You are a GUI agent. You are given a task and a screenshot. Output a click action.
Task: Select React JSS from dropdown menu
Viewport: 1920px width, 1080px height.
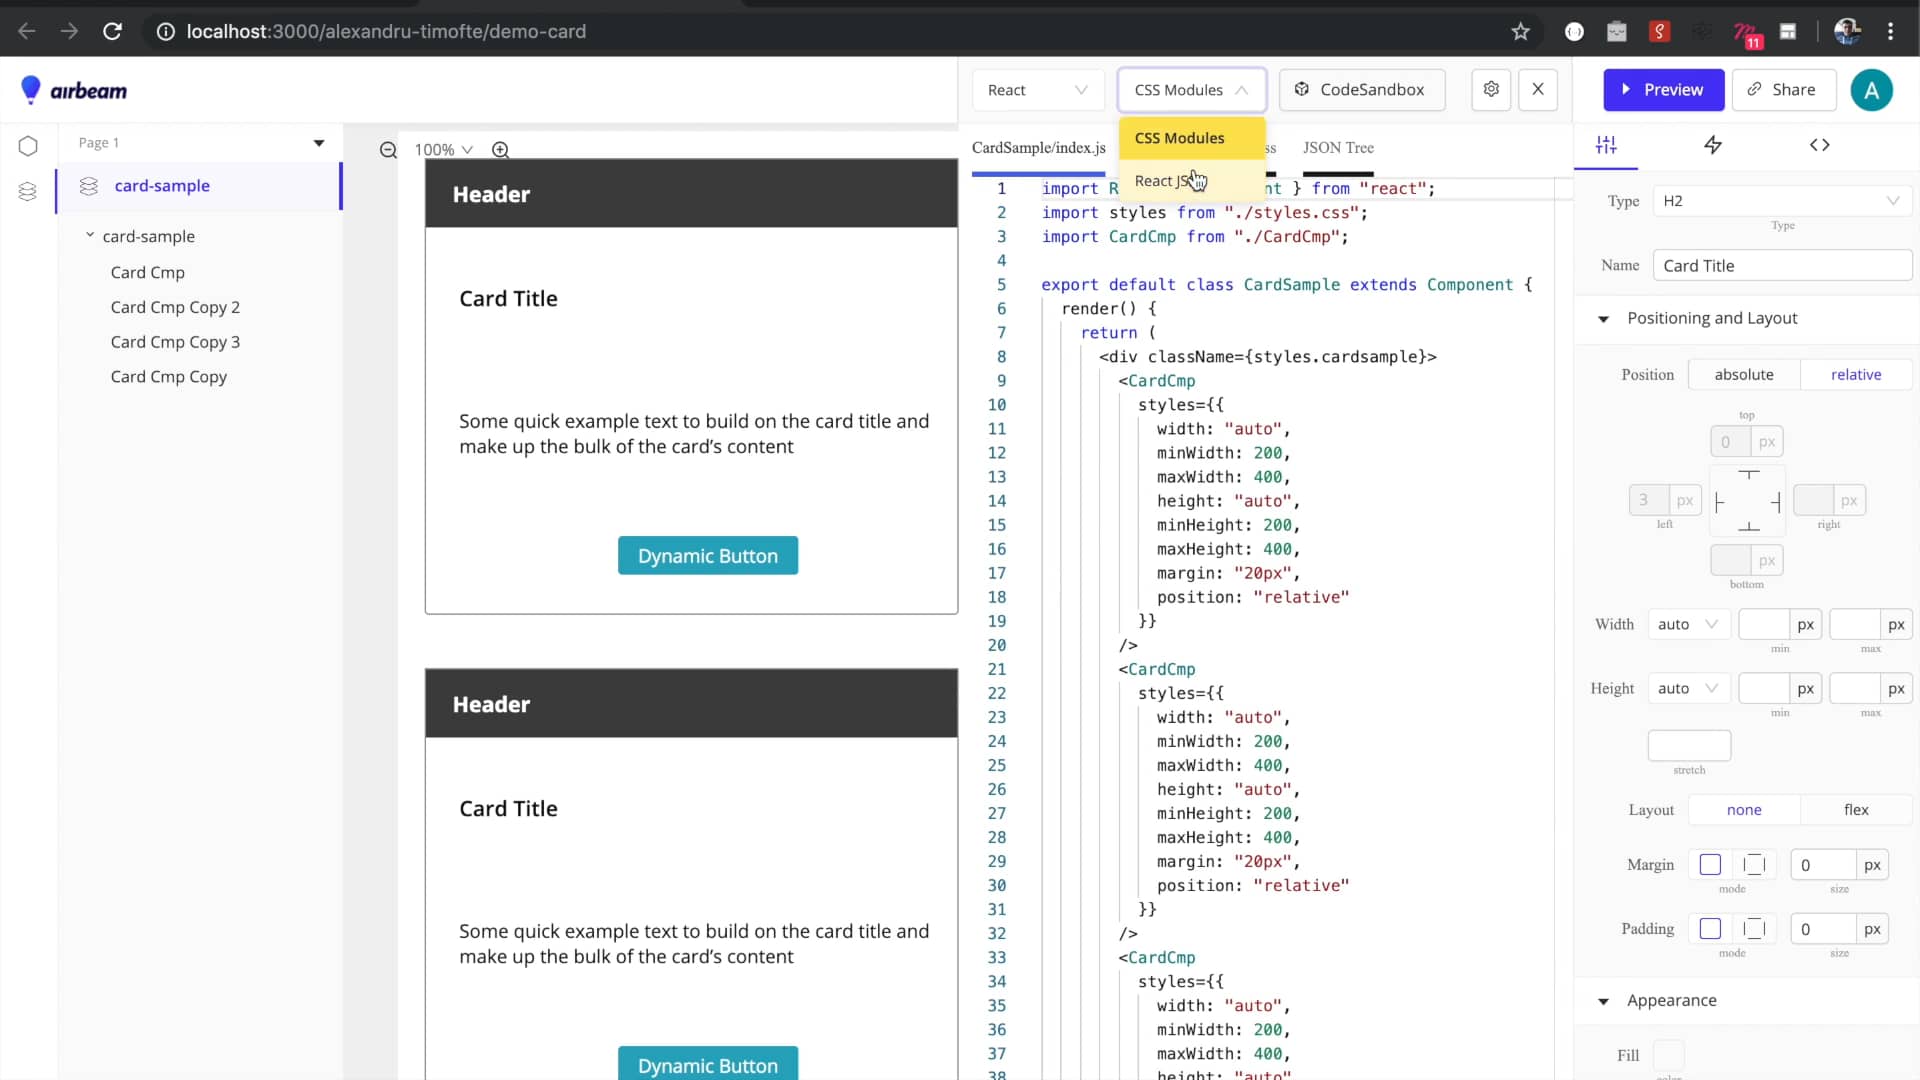pos(1164,181)
